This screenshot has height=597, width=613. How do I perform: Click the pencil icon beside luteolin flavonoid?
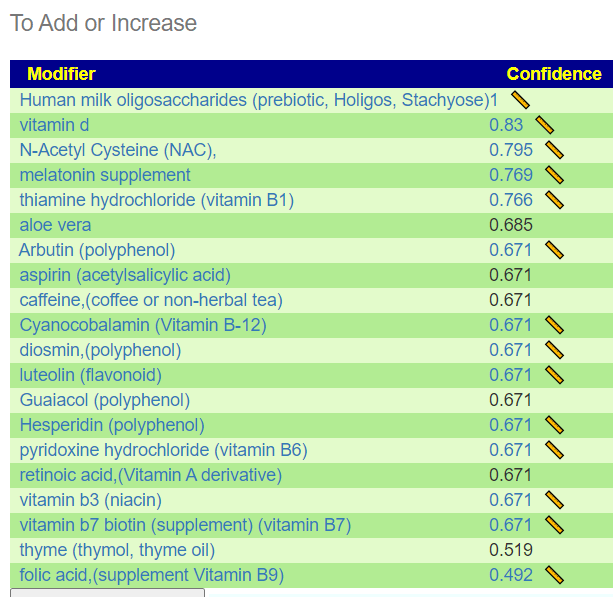pyautogui.click(x=554, y=375)
